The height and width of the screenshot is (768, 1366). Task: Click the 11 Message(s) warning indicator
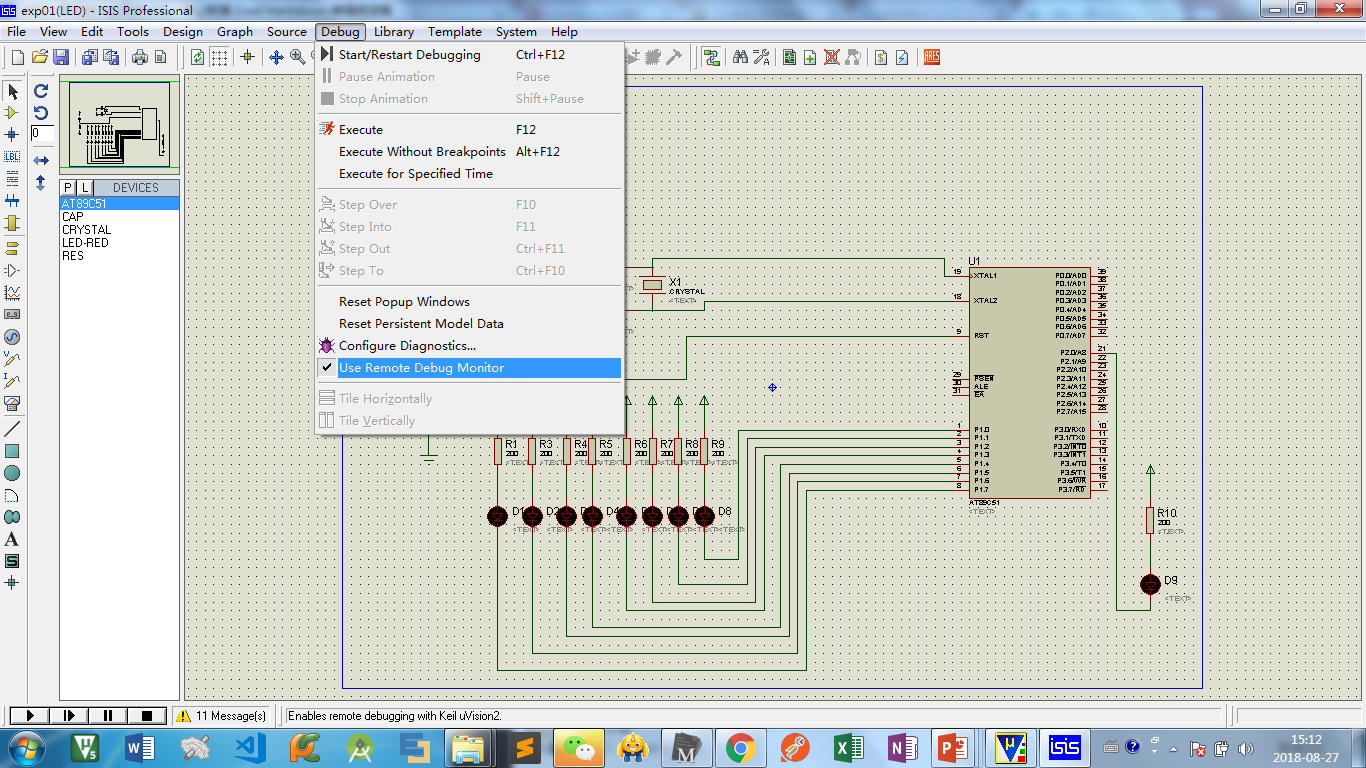[x=222, y=715]
